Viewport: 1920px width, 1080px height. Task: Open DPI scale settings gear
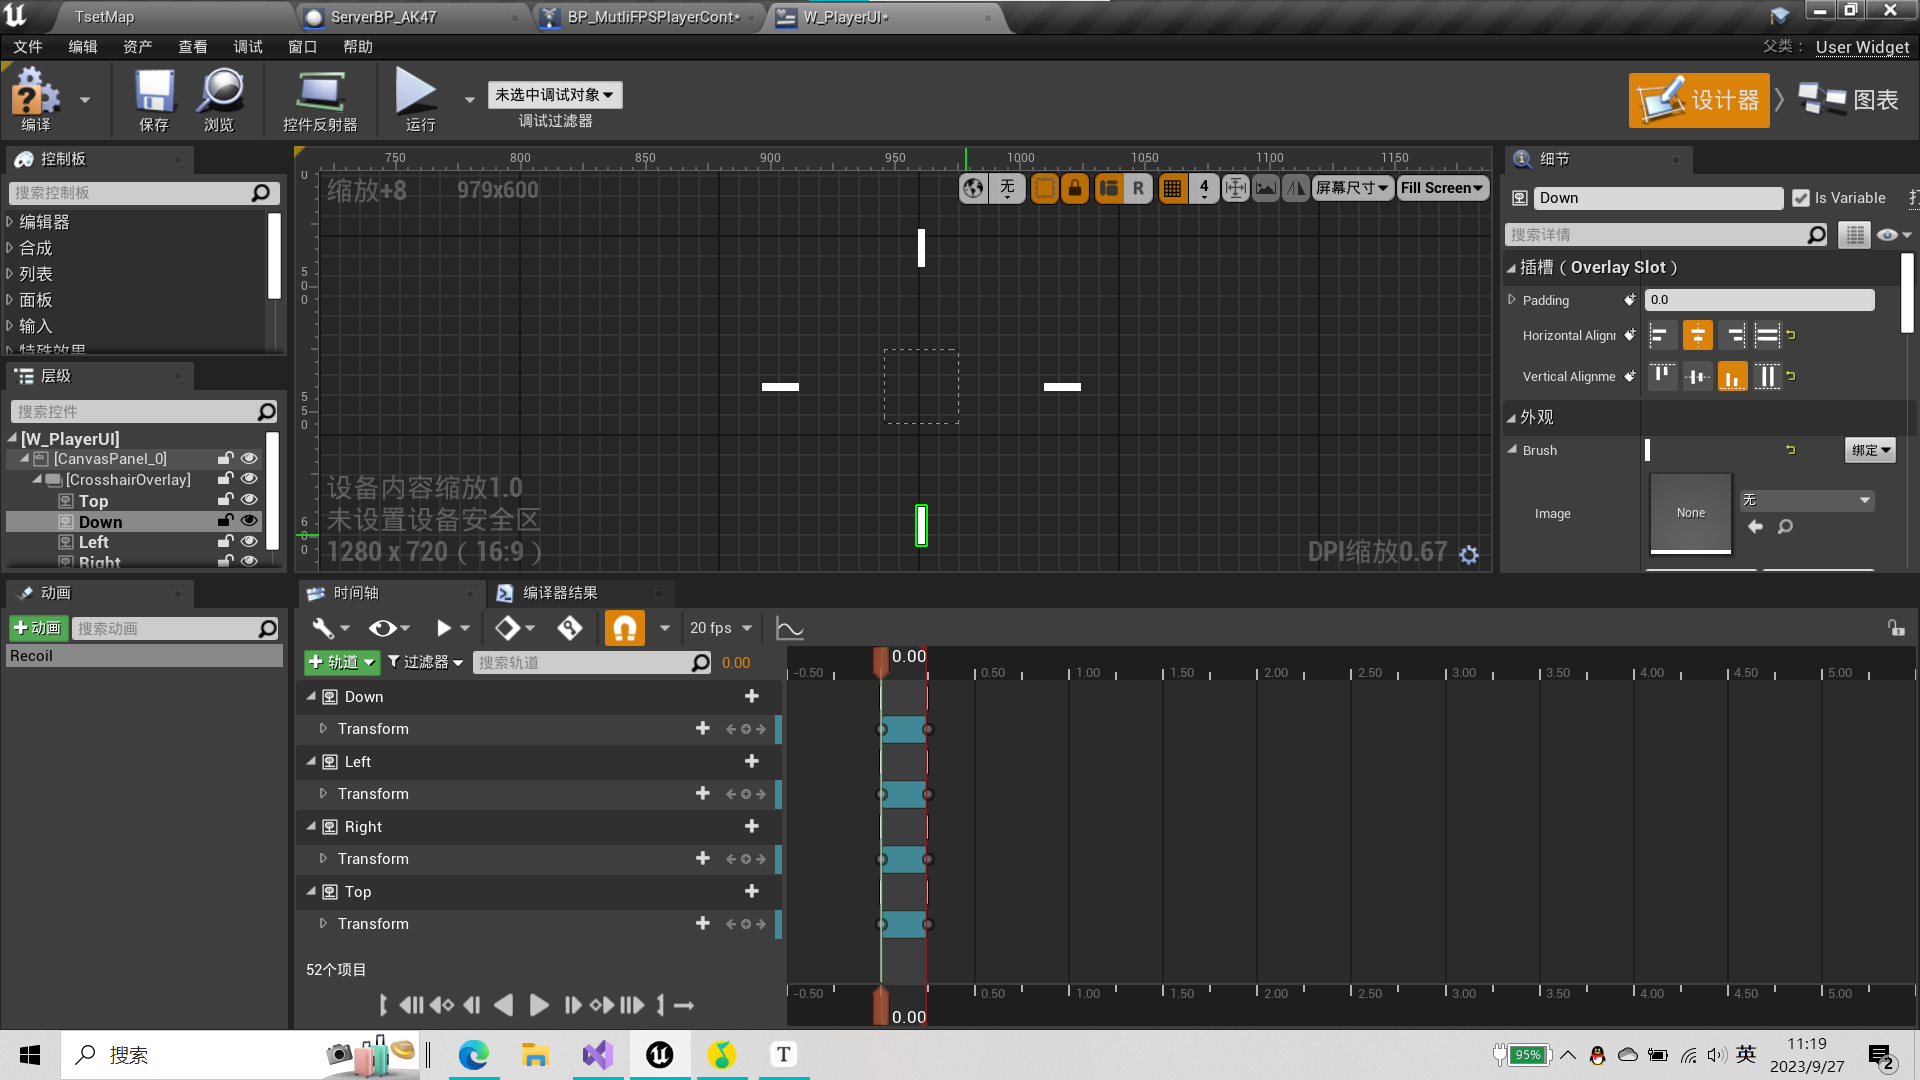1468,554
